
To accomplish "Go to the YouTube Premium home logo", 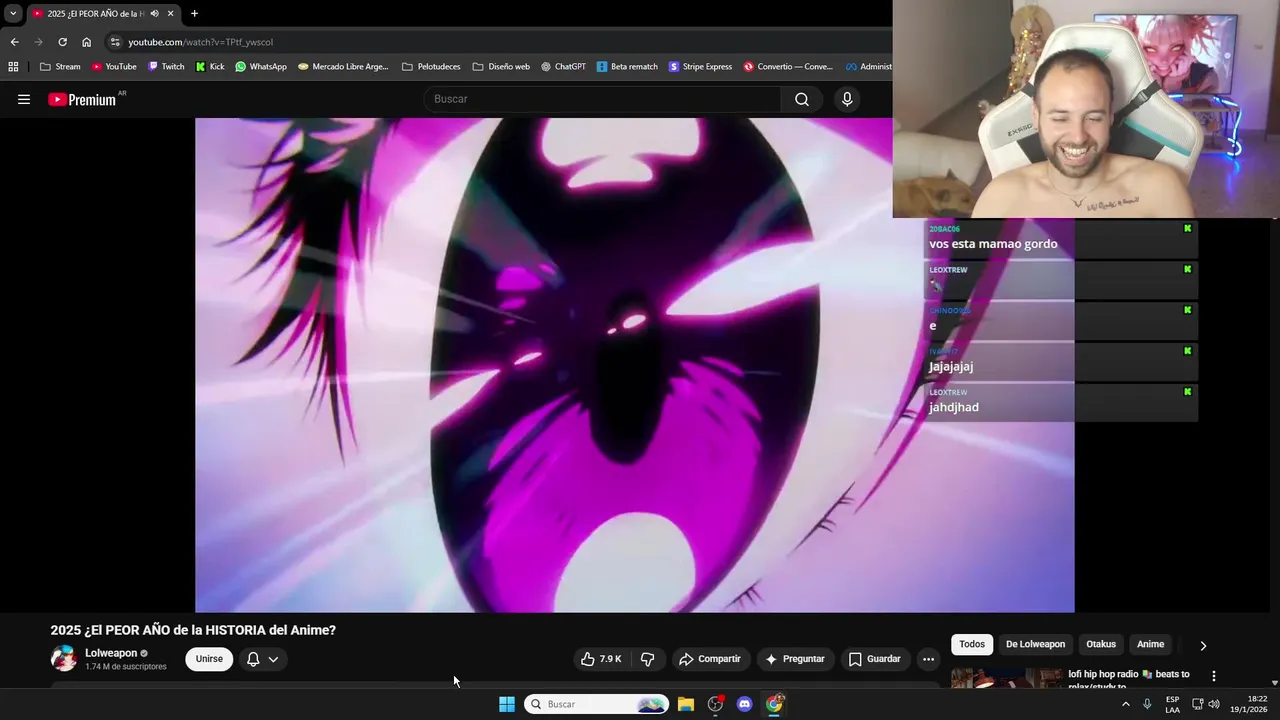I will point(82,99).
